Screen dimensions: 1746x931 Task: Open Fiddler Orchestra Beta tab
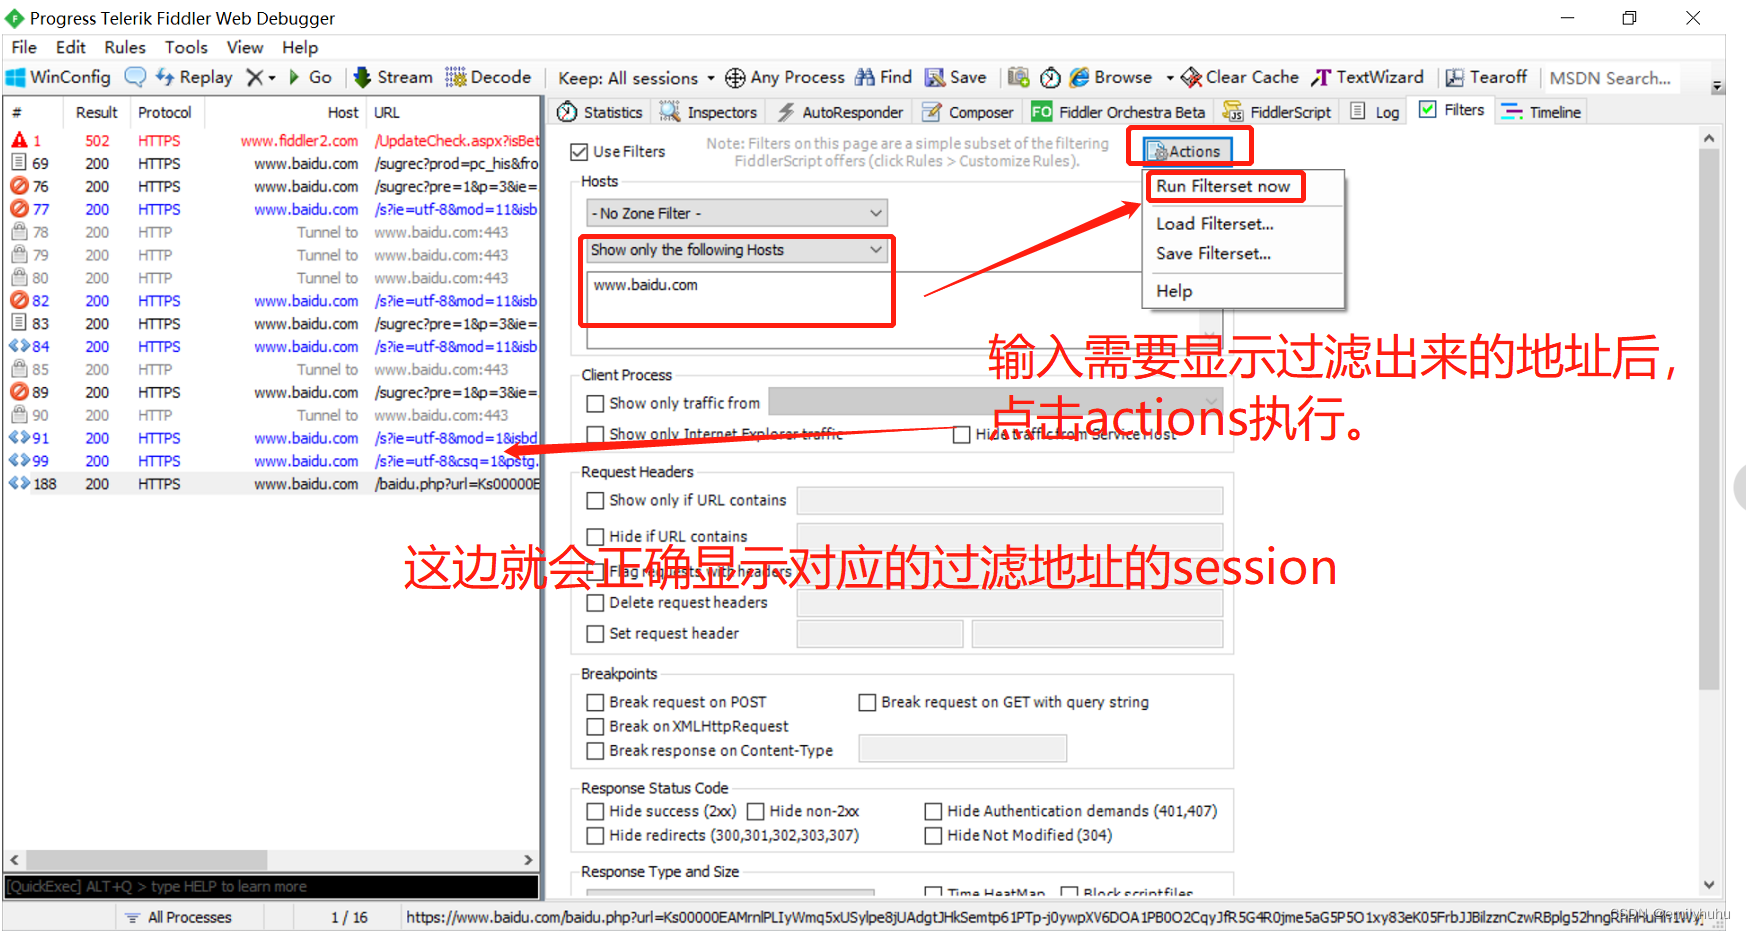[1118, 112]
